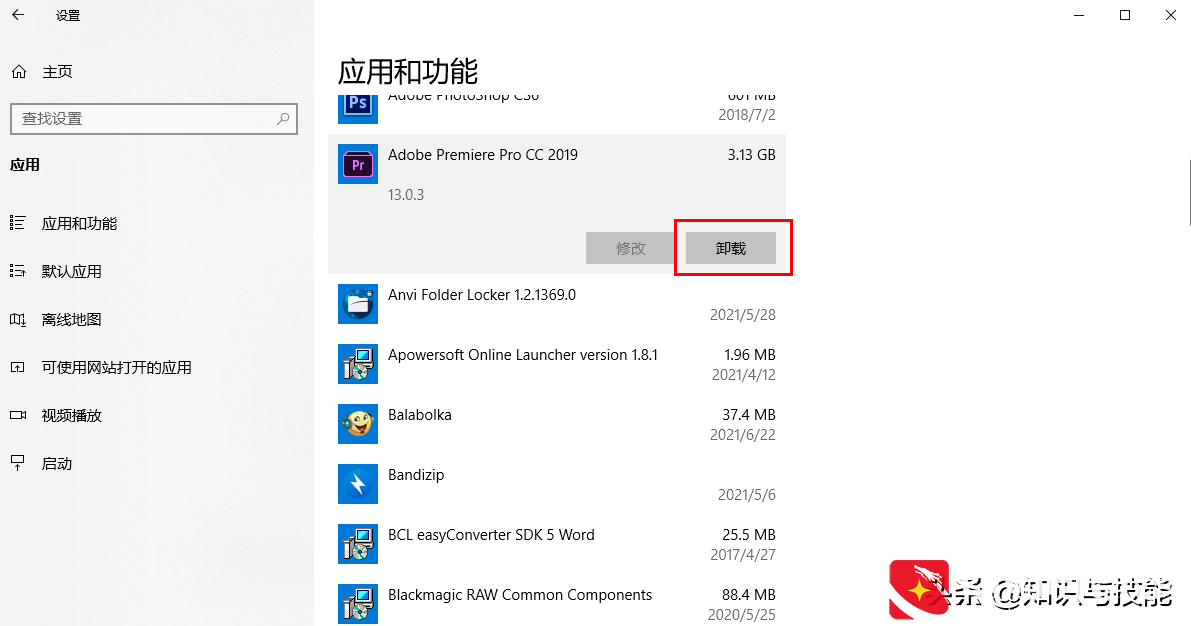This screenshot has height=626, width=1191.
Task: Click the 88.4 MB size value
Action: (749, 595)
